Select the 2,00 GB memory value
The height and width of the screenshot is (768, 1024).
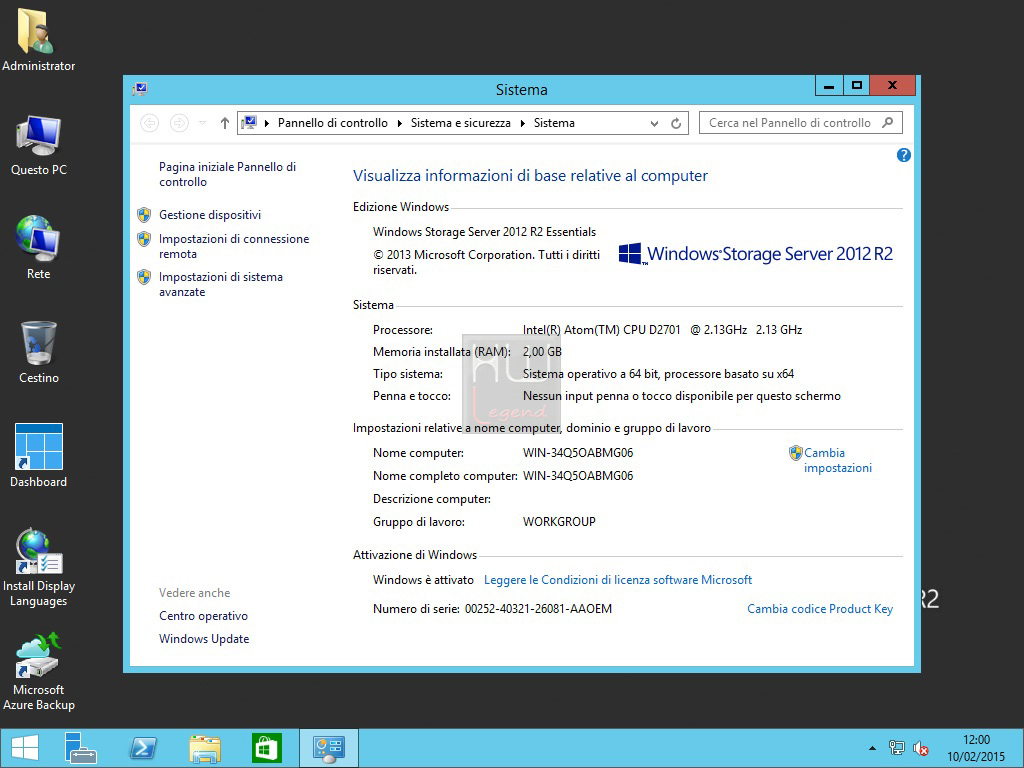pyautogui.click(x=542, y=352)
